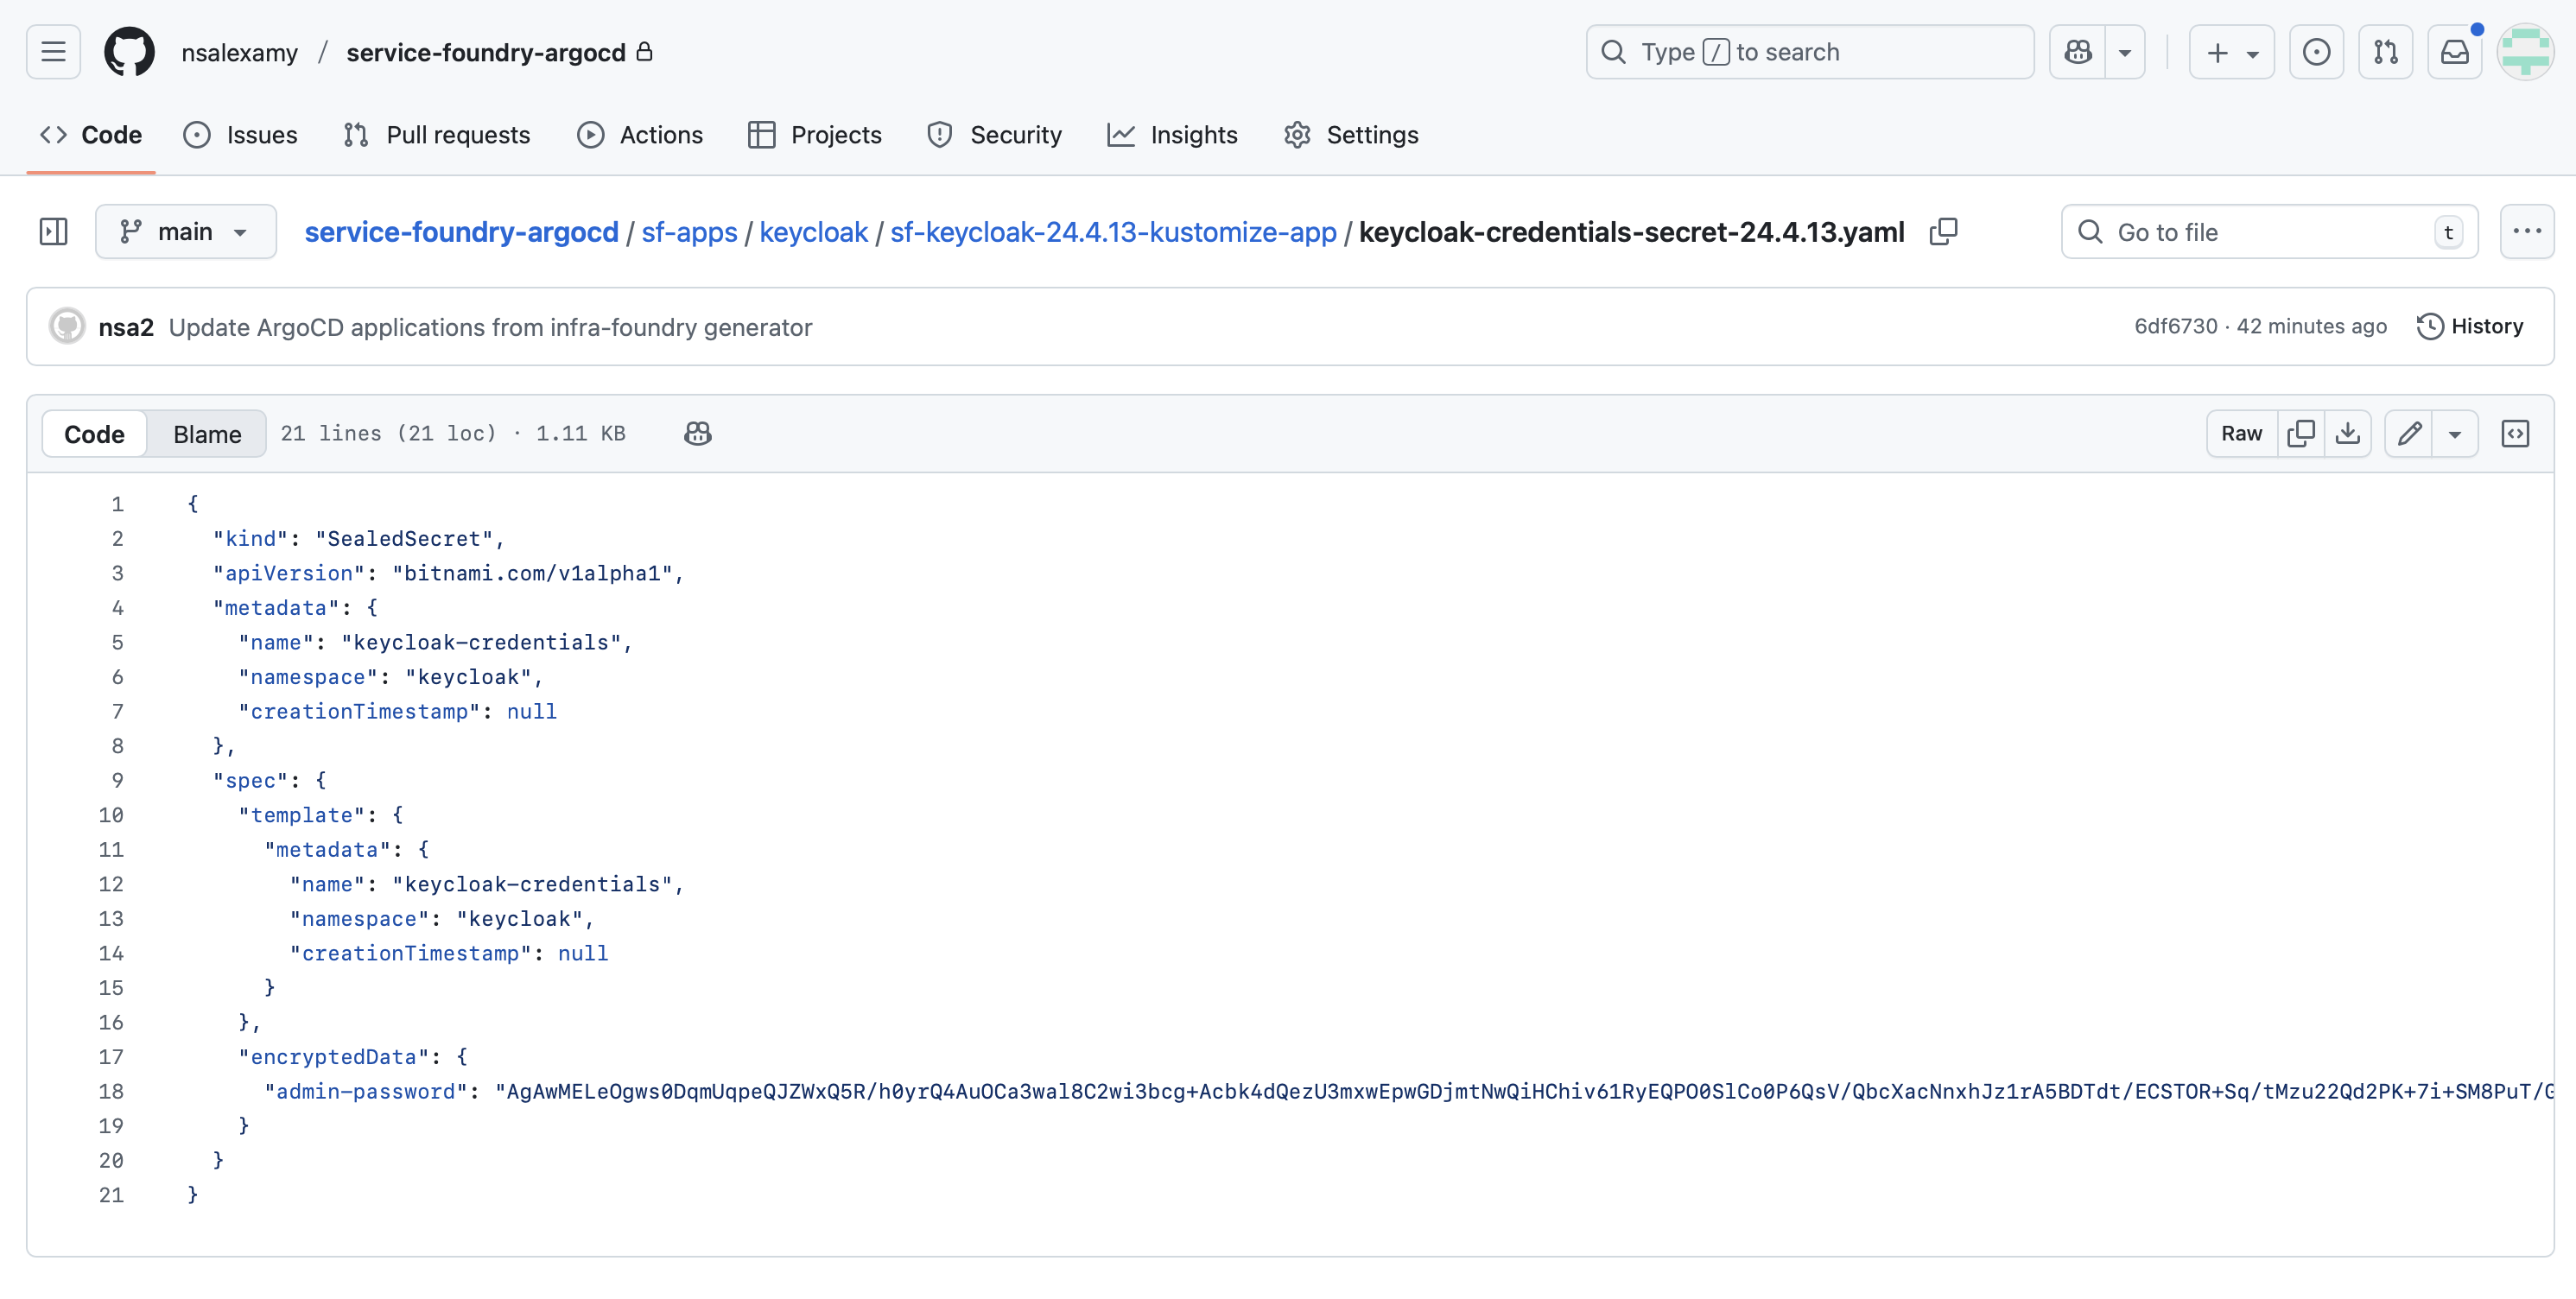Switch to the Insights tab
The height and width of the screenshot is (1299, 2576).
point(1173,135)
